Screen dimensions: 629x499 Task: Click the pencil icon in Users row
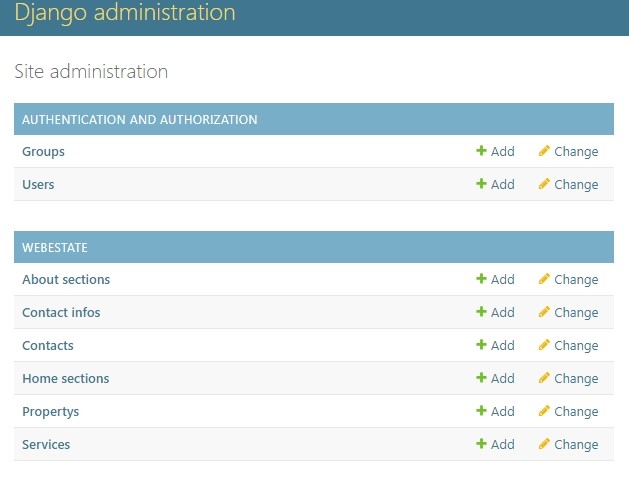(544, 184)
